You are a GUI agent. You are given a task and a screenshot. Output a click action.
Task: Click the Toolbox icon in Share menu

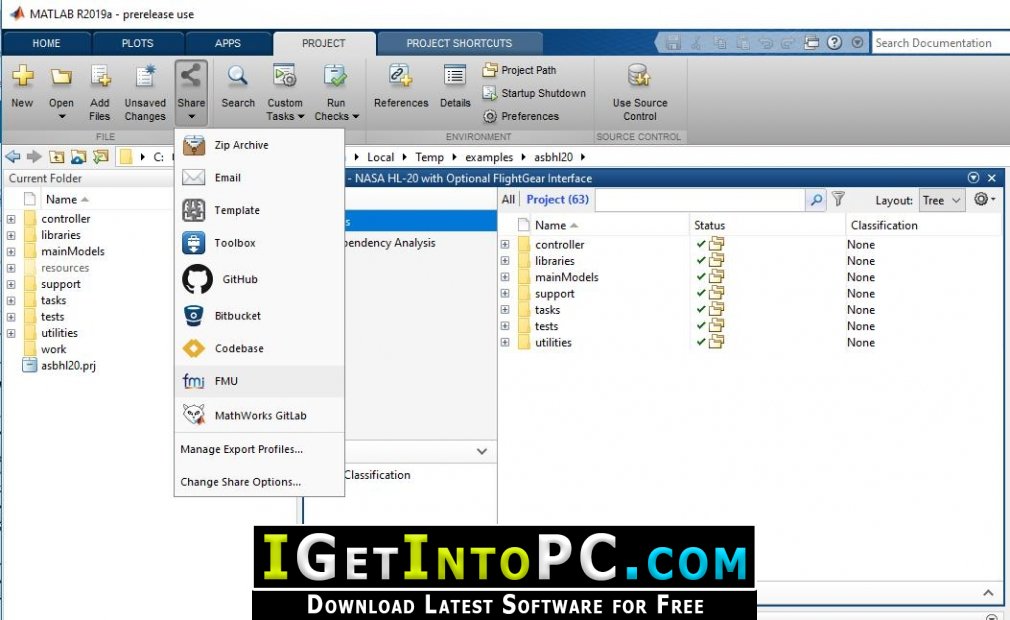193,243
